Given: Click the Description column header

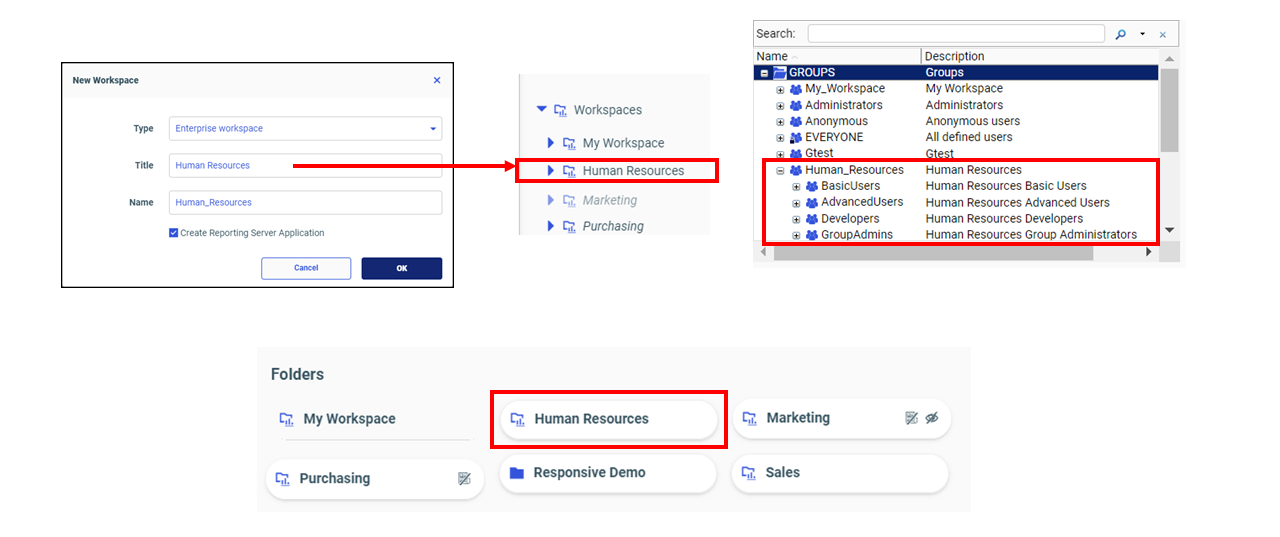Looking at the screenshot, I should click(954, 56).
